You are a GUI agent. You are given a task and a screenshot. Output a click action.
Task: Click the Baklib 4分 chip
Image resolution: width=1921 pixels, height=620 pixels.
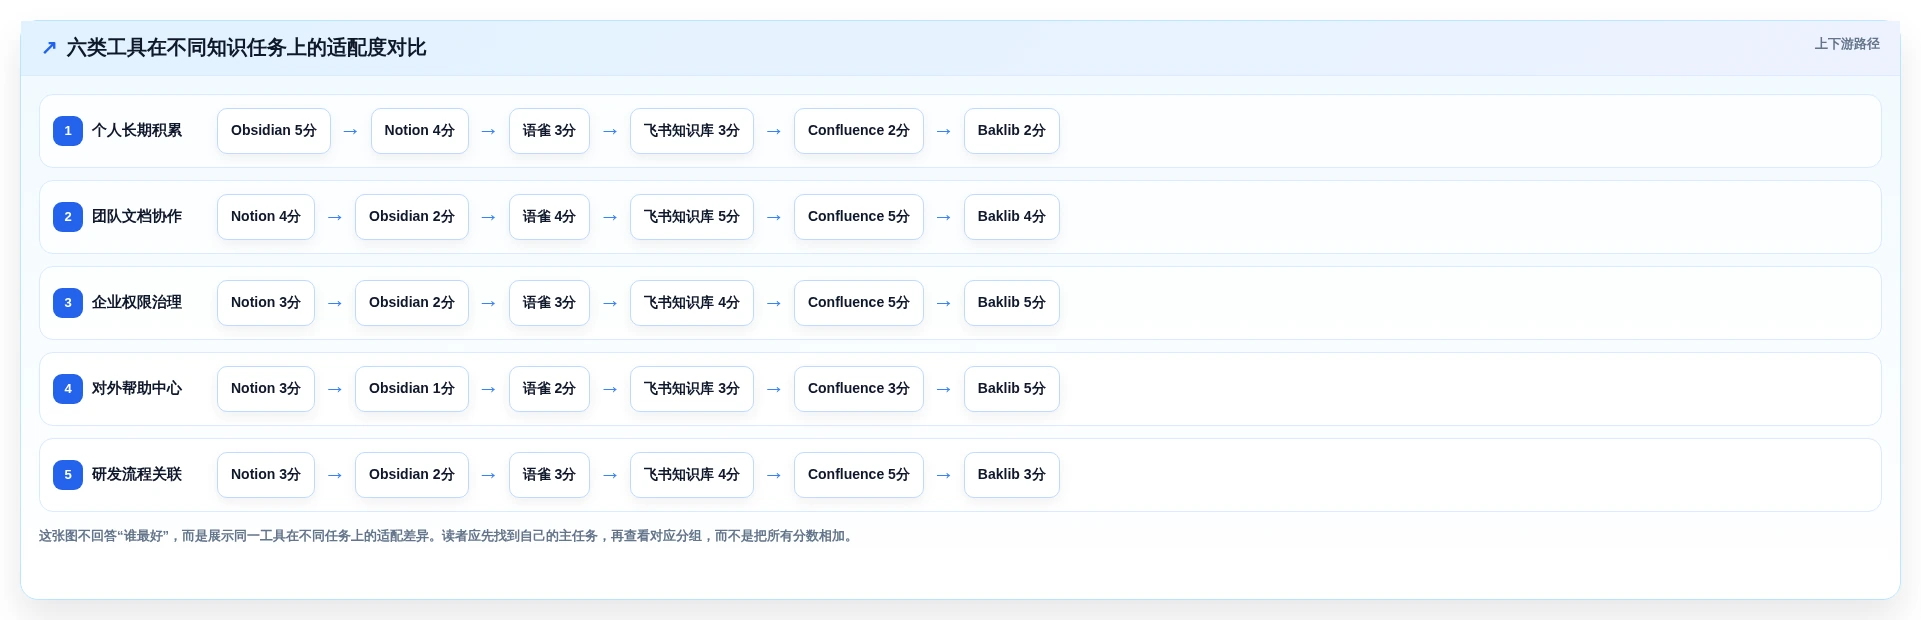pyautogui.click(x=1012, y=217)
